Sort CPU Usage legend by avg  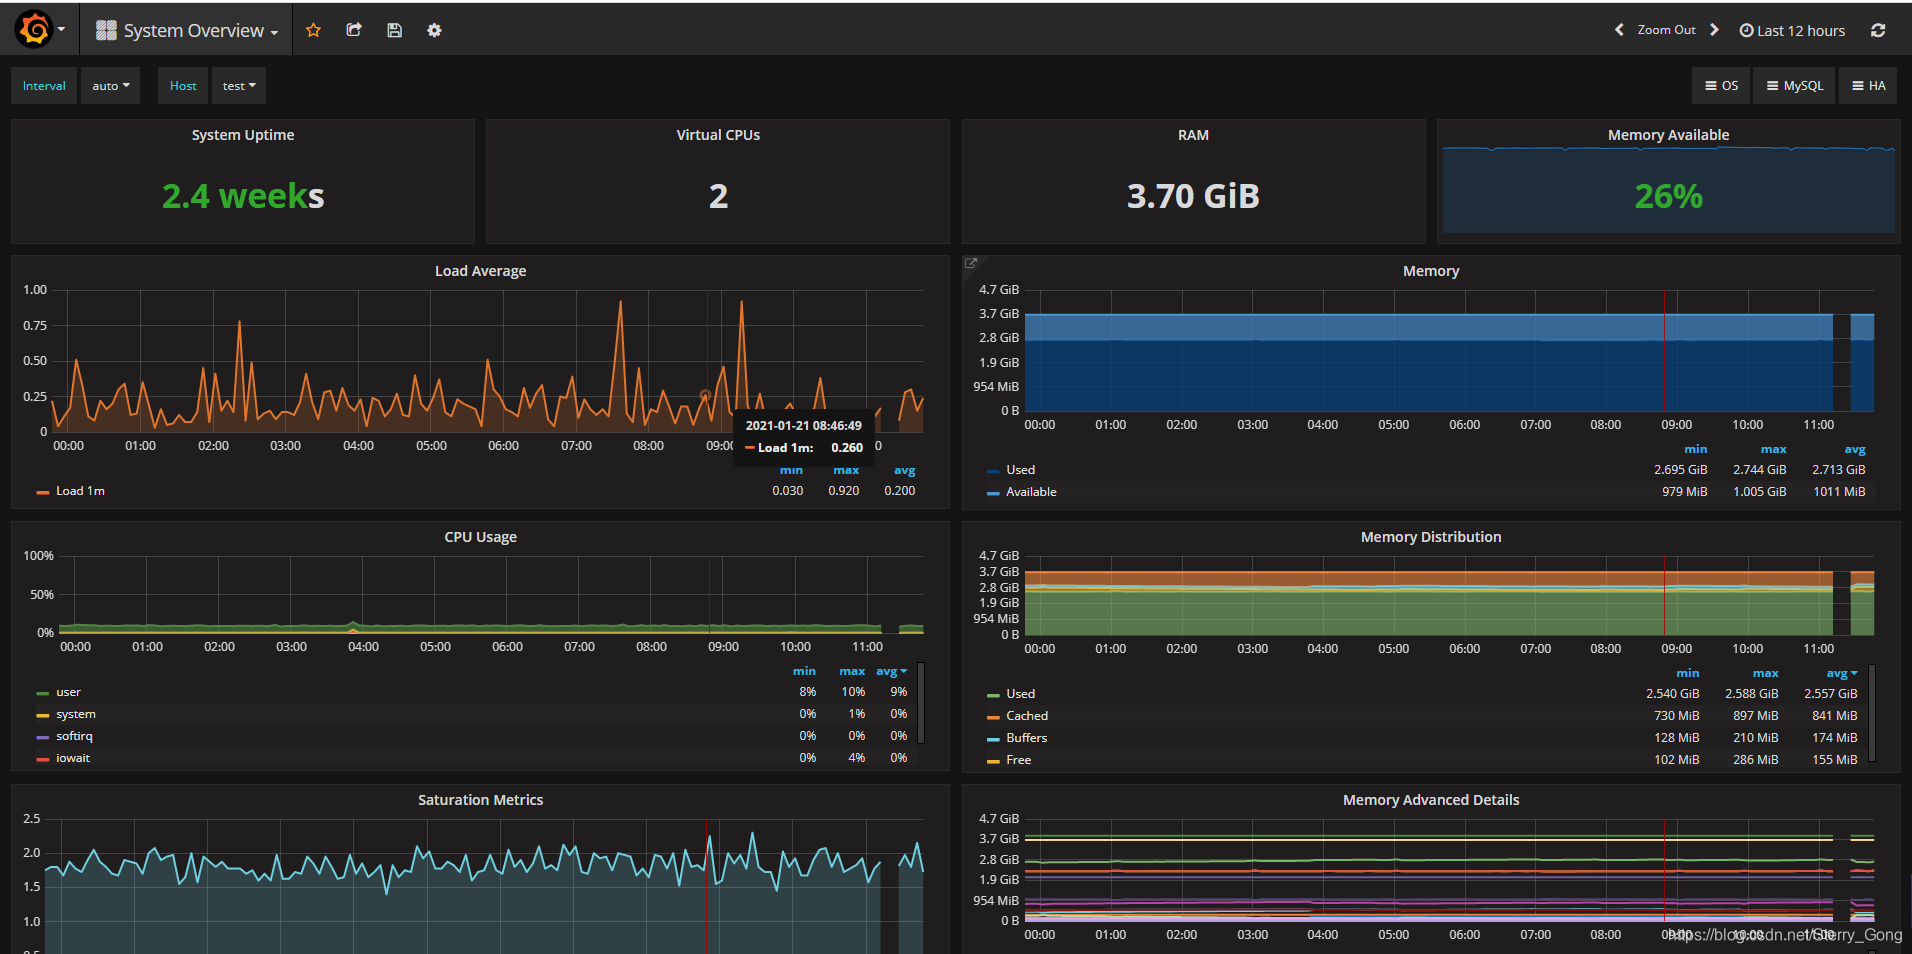[891, 671]
